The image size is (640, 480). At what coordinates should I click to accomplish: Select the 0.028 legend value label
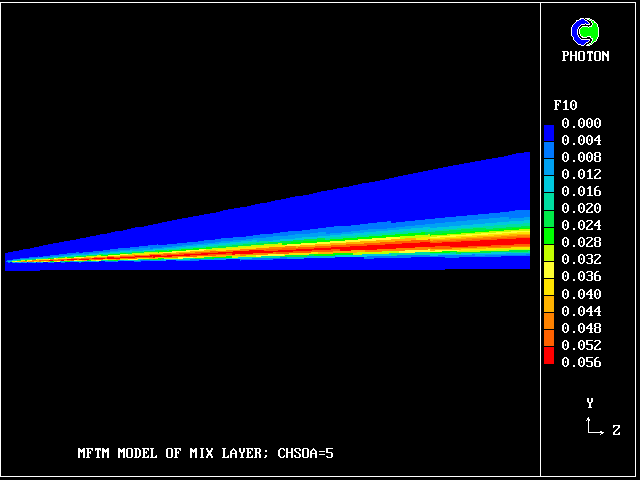point(581,243)
